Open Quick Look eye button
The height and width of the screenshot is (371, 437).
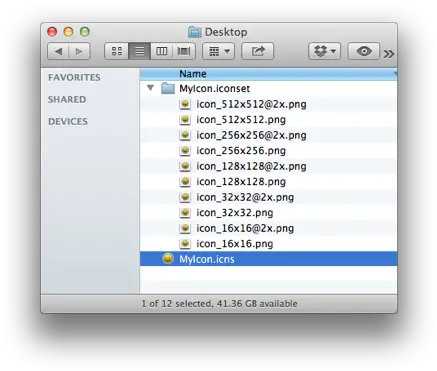[364, 51]
